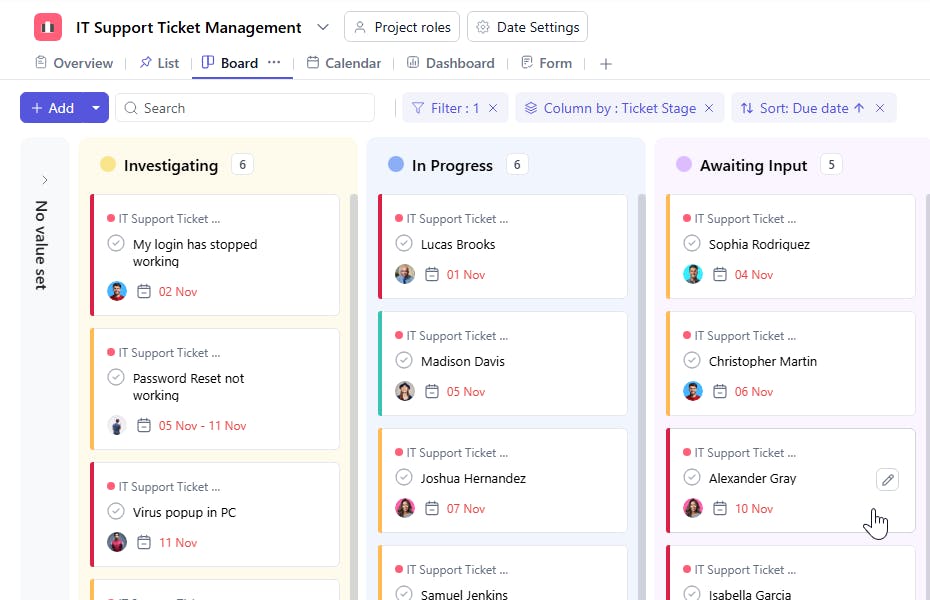Open Date Settings
The image size is (930, 600).
pyautogui.click(x=527, y=27)
